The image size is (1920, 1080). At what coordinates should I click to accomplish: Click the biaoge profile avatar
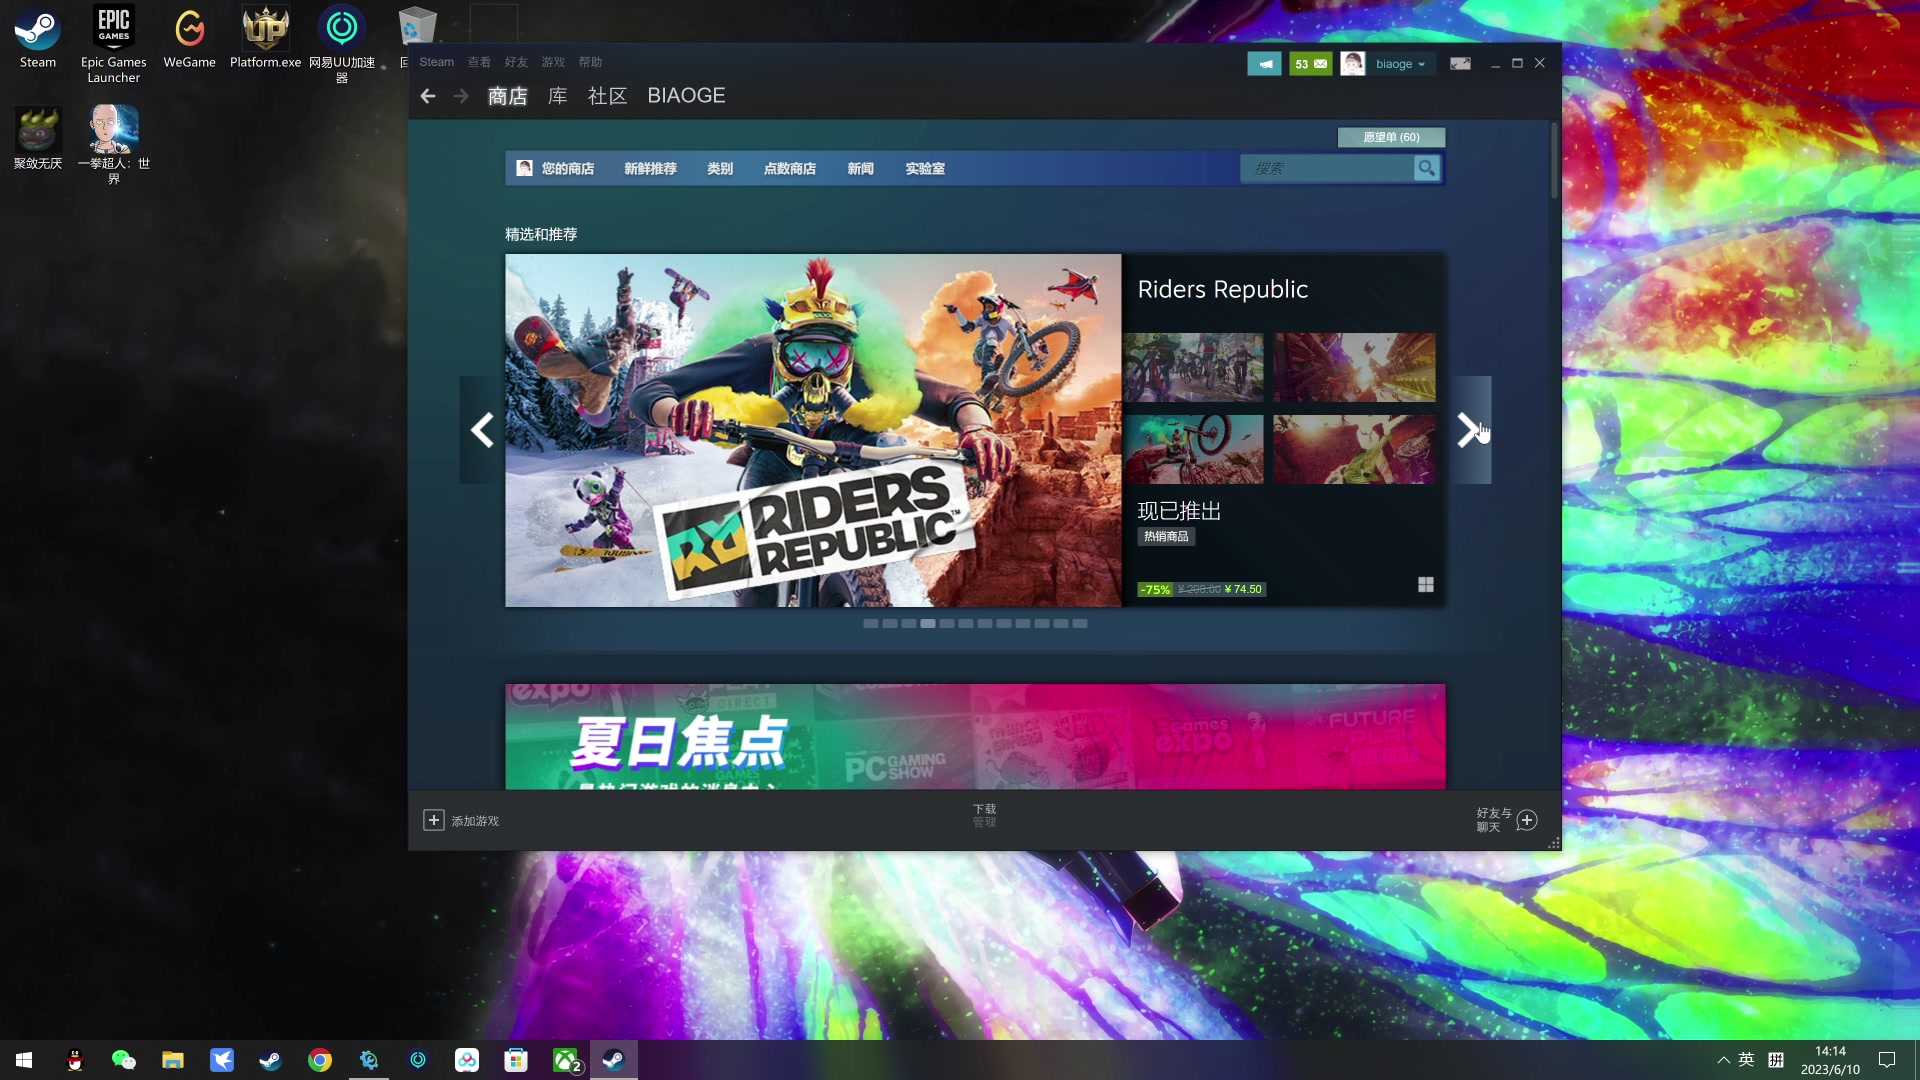click(1353, 63)
